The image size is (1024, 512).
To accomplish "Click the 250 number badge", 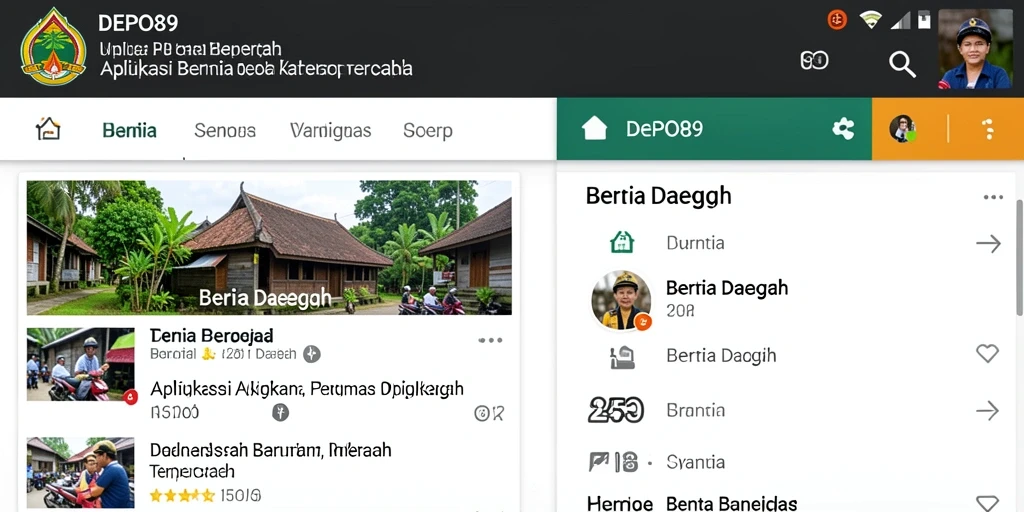I will pos(616,410).
